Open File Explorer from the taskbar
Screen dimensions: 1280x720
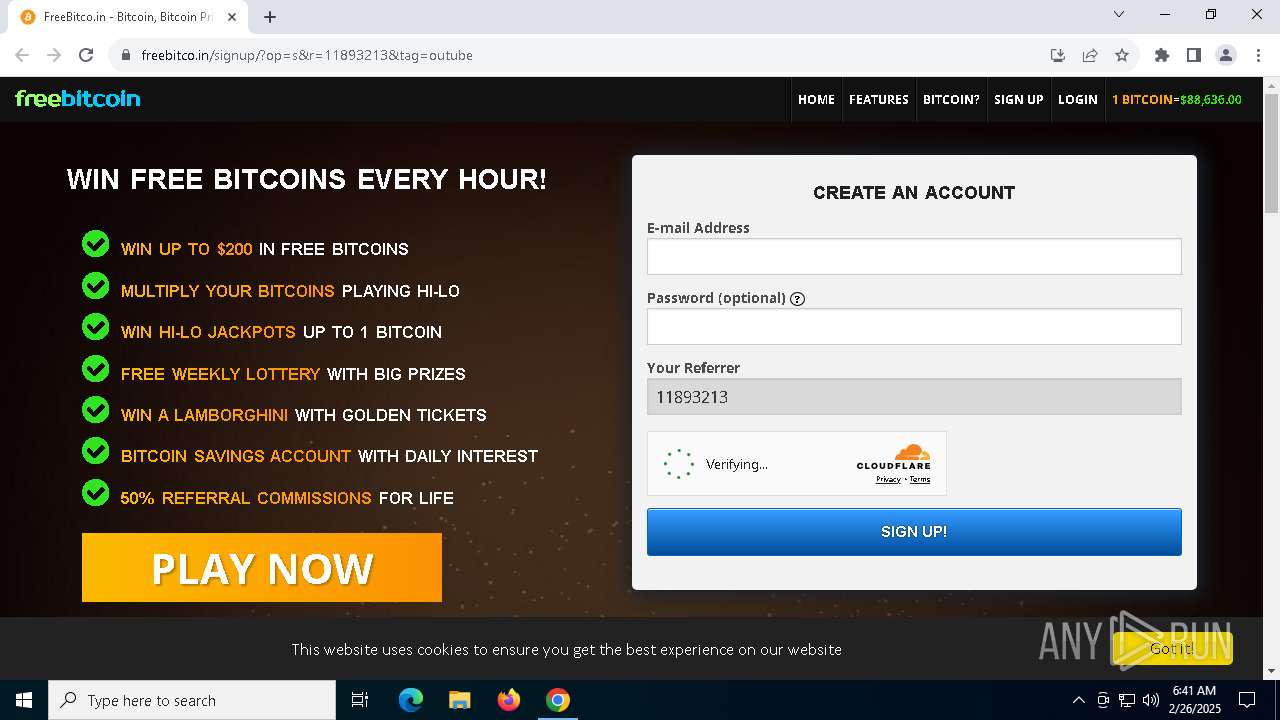pos(459,700)
